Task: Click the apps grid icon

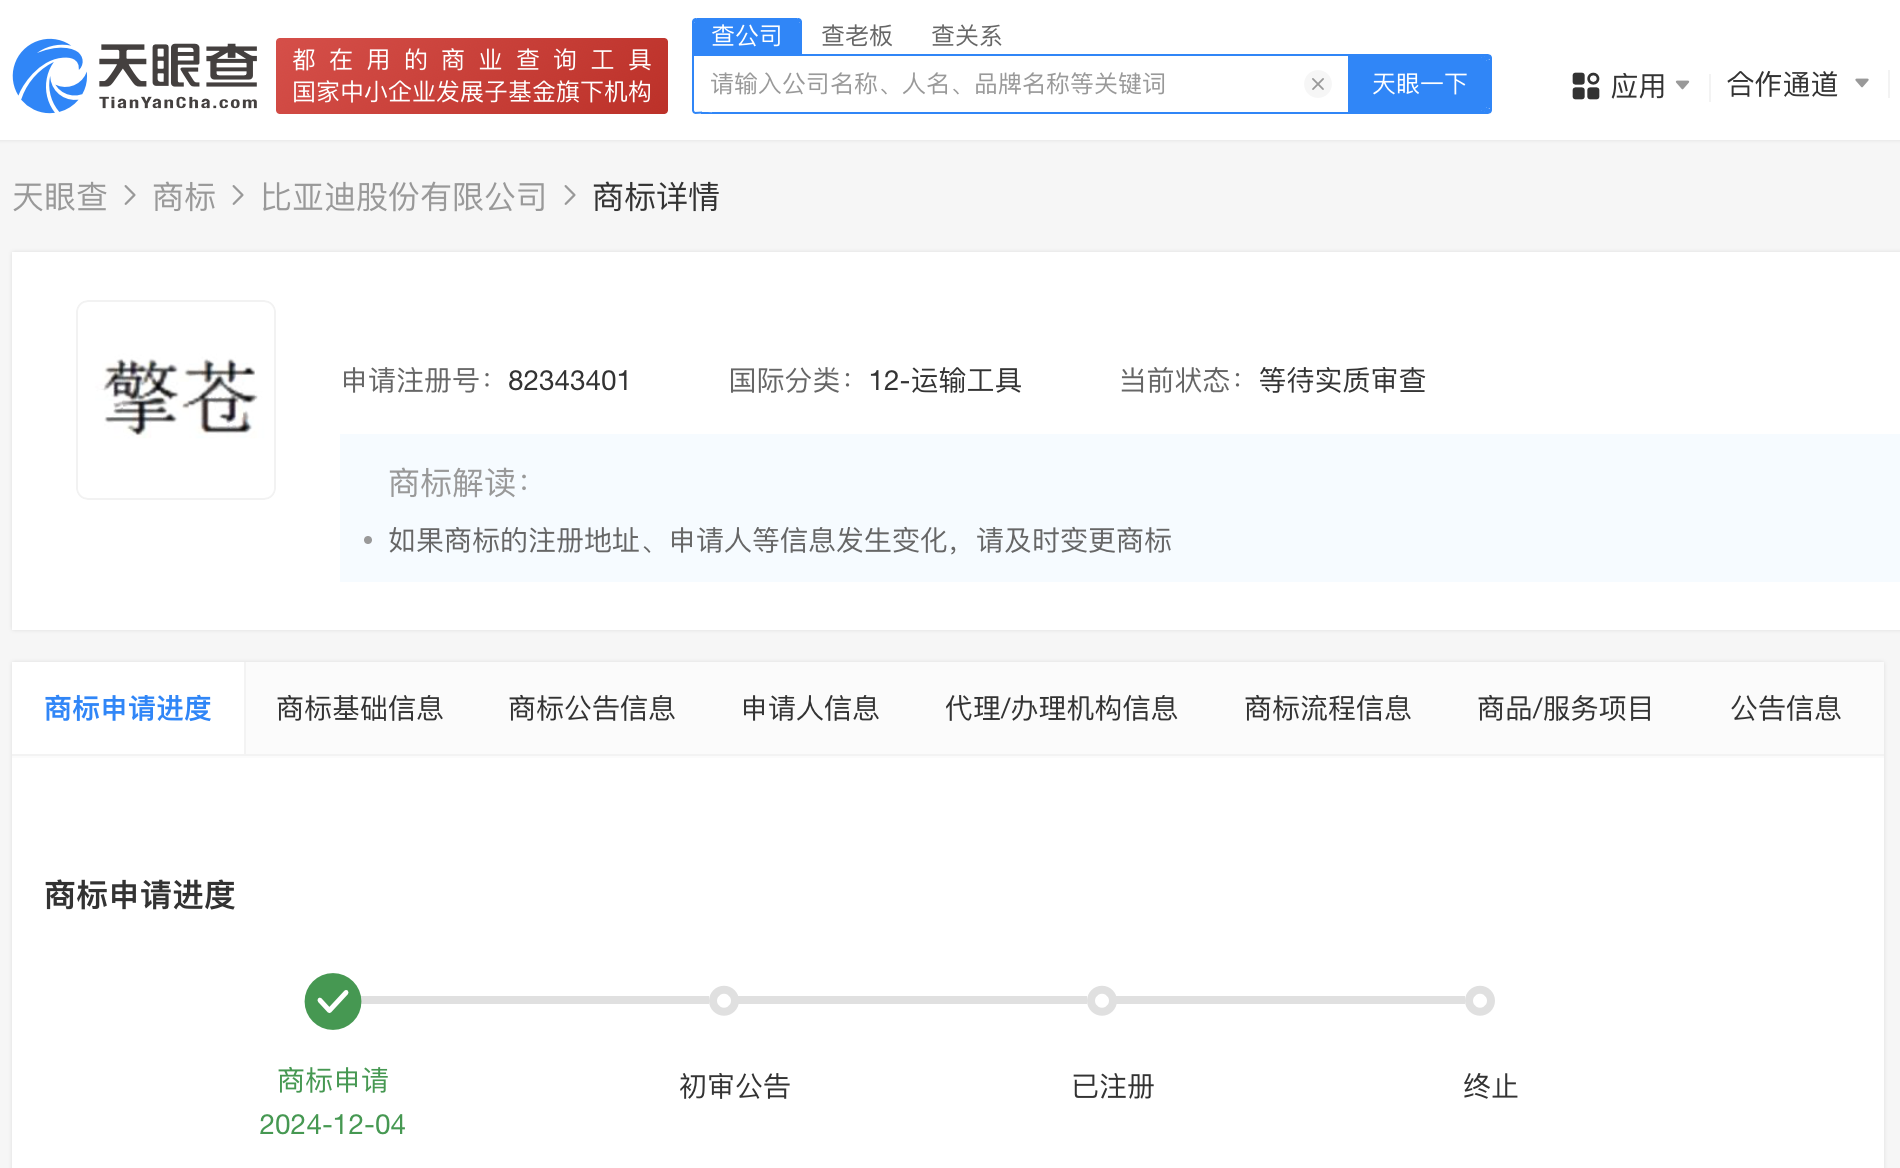Action: [x=1585, y=86]
